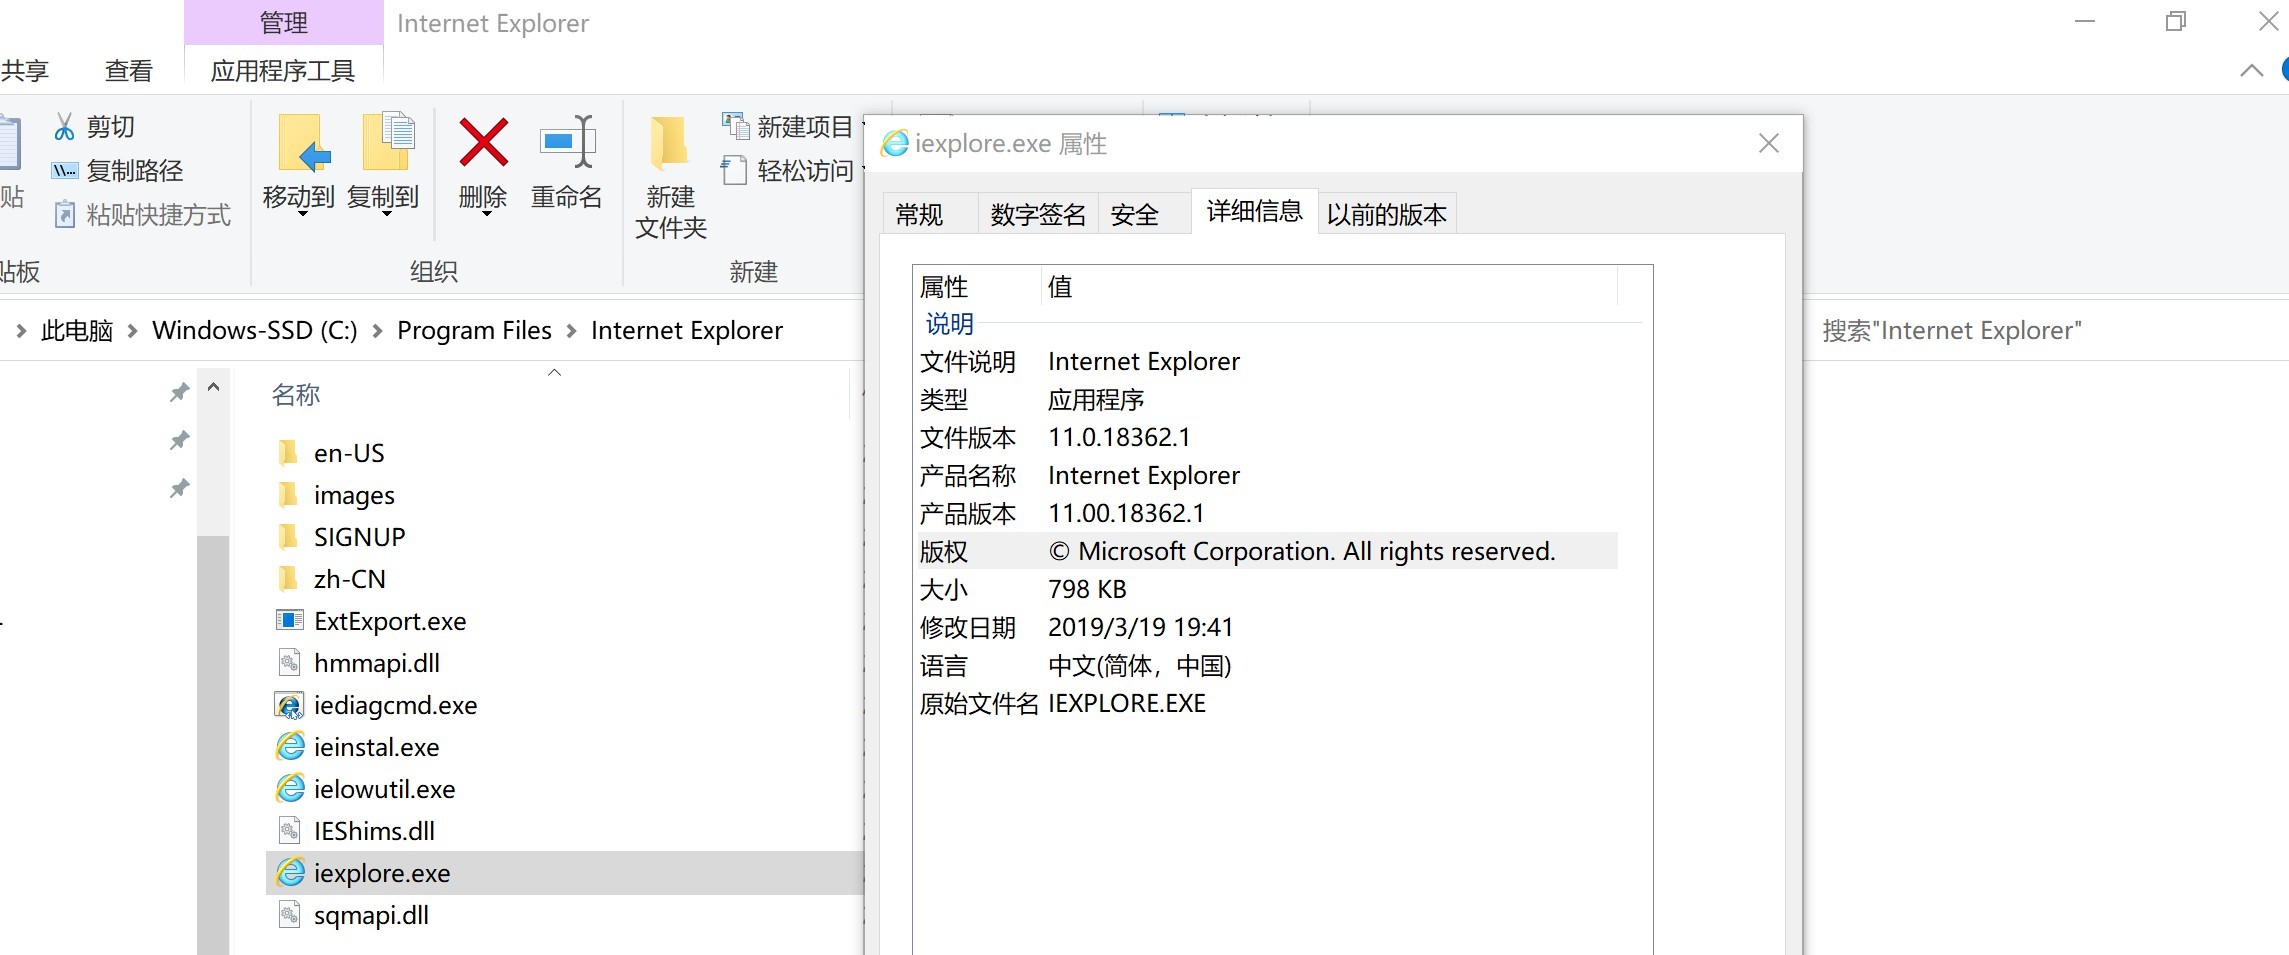Click the navigation pane scroll up arrow
2289x955 pixels.
pos(213,387)
